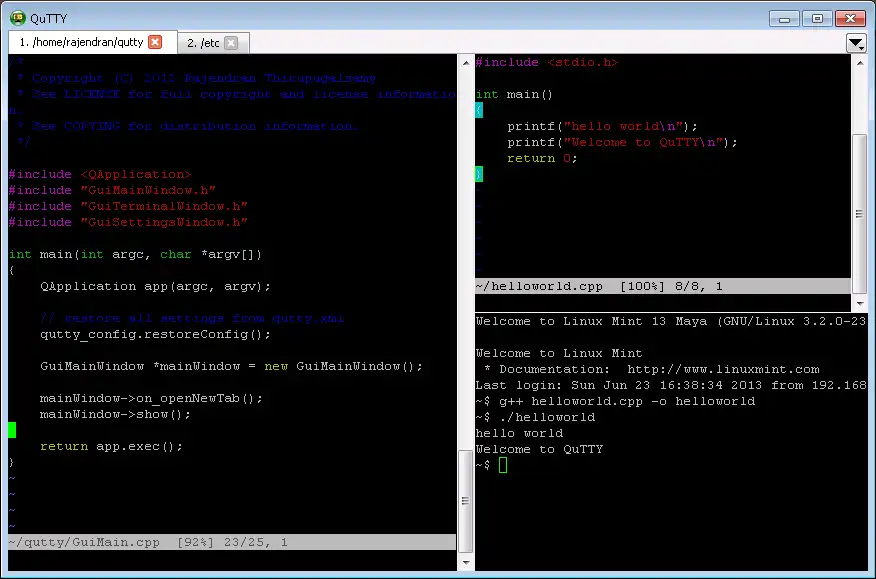This screenshot has width=876, height=579.
Task: Click the 'return 0;' line
Action: click(542, 158)
